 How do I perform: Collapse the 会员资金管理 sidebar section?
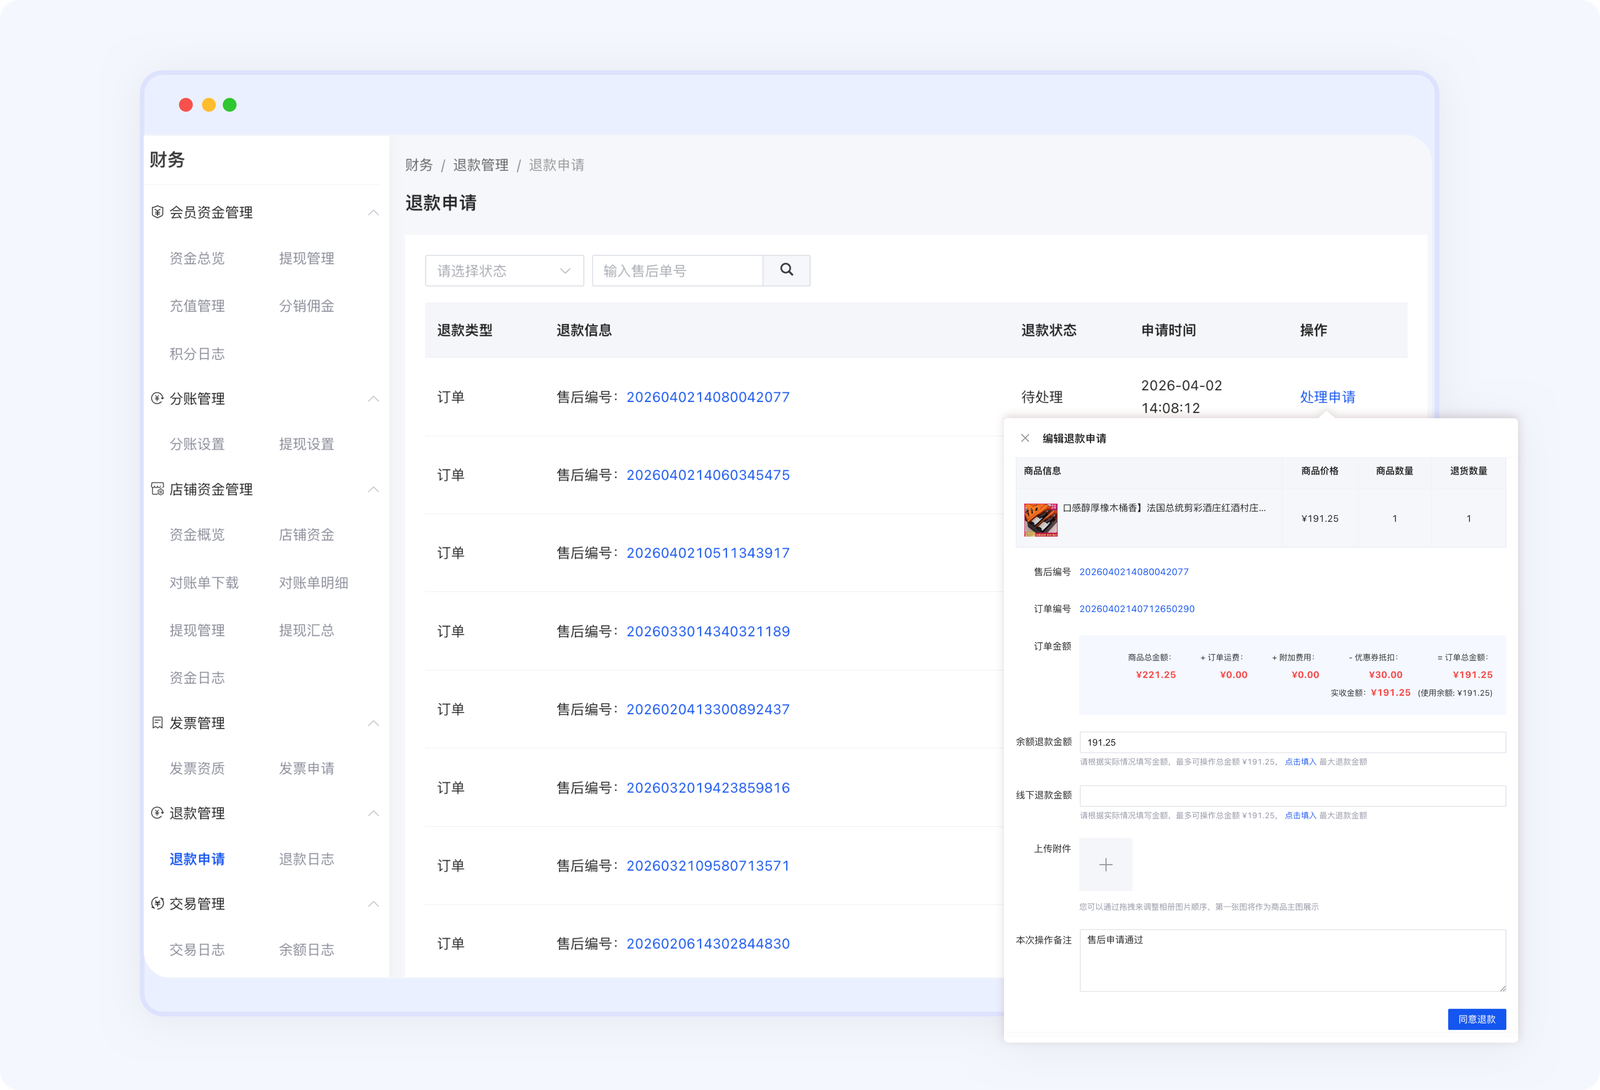coord(373,213)
